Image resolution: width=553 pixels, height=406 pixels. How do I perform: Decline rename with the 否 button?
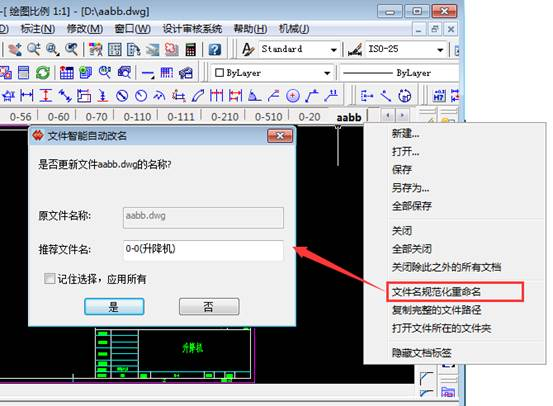(209, 307)
